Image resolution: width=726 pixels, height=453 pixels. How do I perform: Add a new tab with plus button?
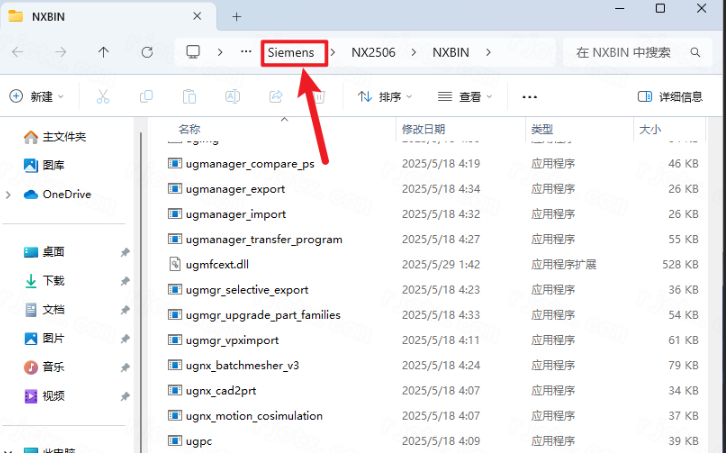[237, 17]
